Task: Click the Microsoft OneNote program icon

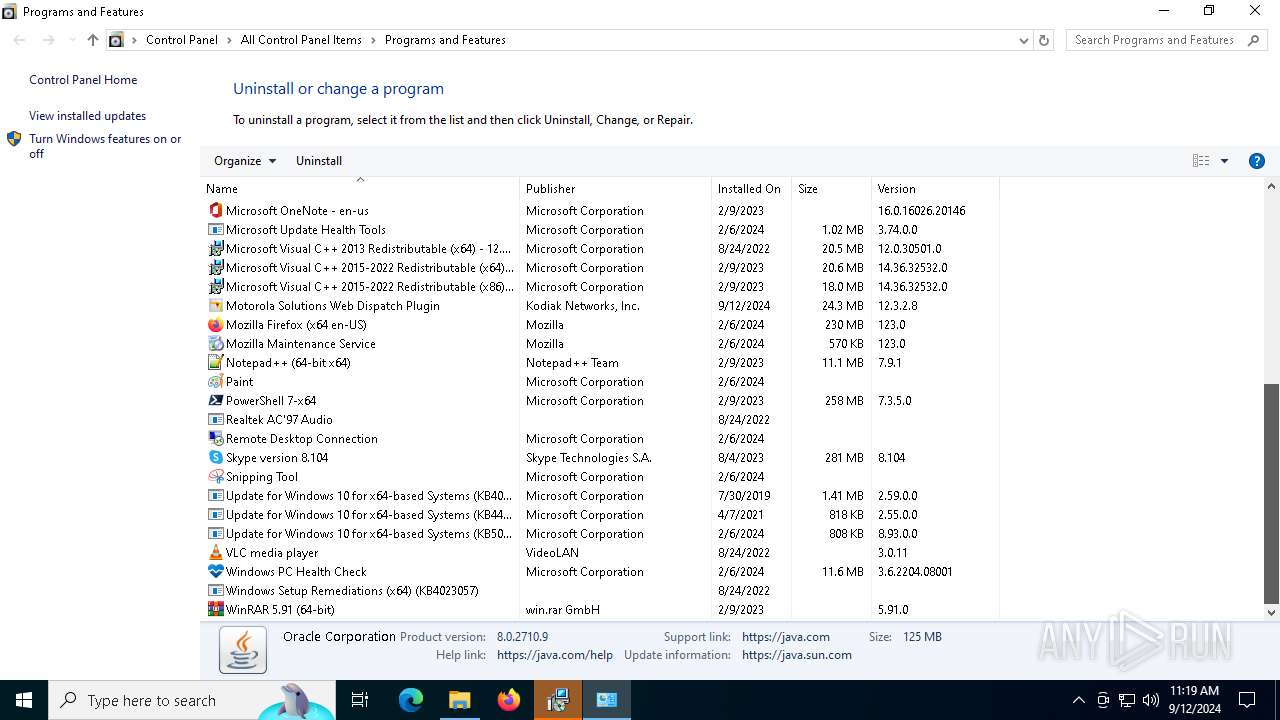Action: point(215,211)
